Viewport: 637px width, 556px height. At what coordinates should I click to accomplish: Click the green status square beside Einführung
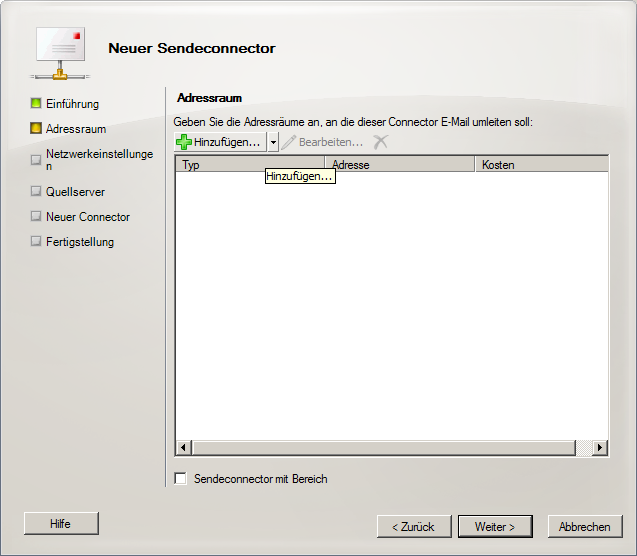pyautogui.click(x=36, y=103)
